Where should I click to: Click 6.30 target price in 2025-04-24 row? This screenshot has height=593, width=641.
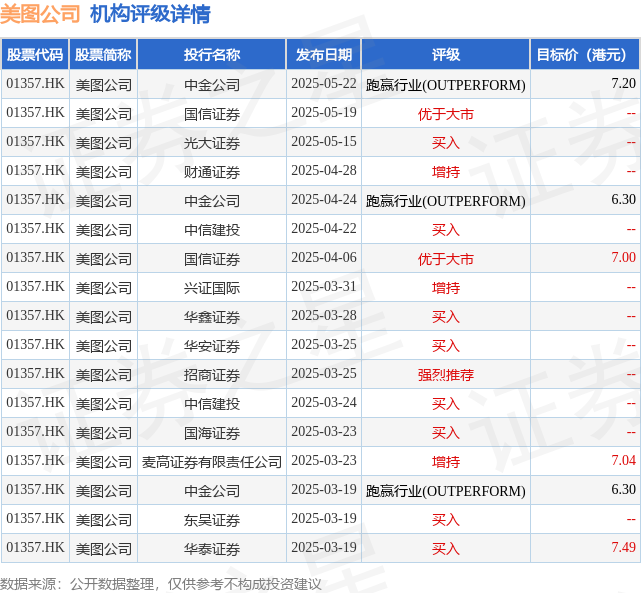(623, 200)
